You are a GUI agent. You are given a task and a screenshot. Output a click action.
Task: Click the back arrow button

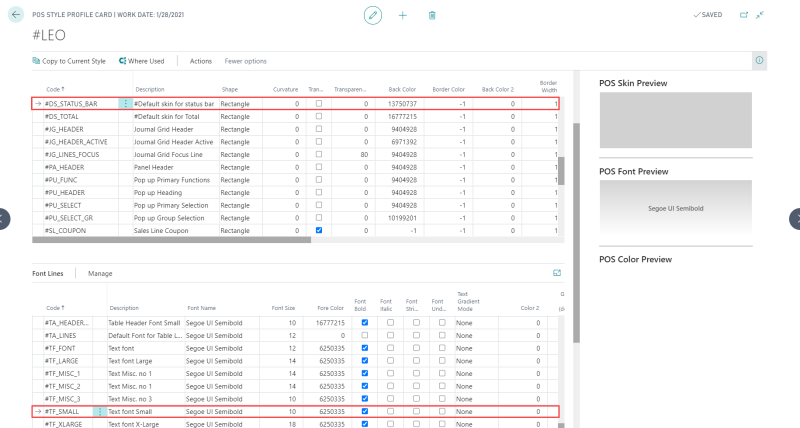tap(15, 15)
